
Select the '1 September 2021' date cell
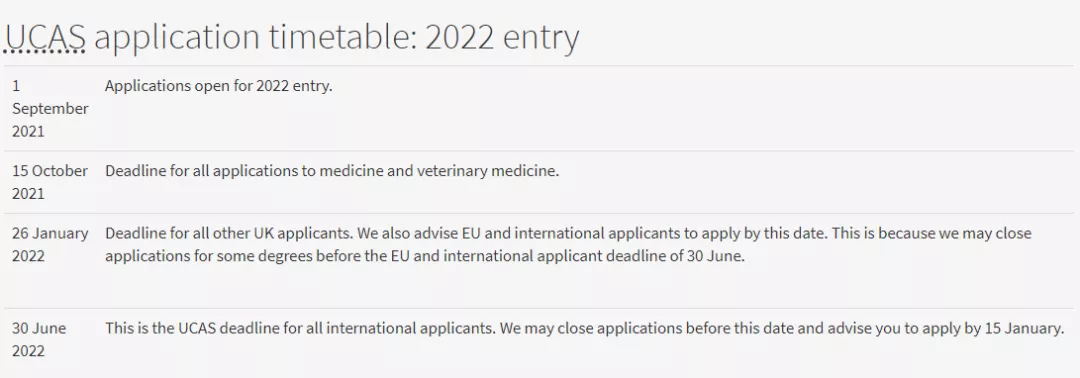[x=50, y=109]
